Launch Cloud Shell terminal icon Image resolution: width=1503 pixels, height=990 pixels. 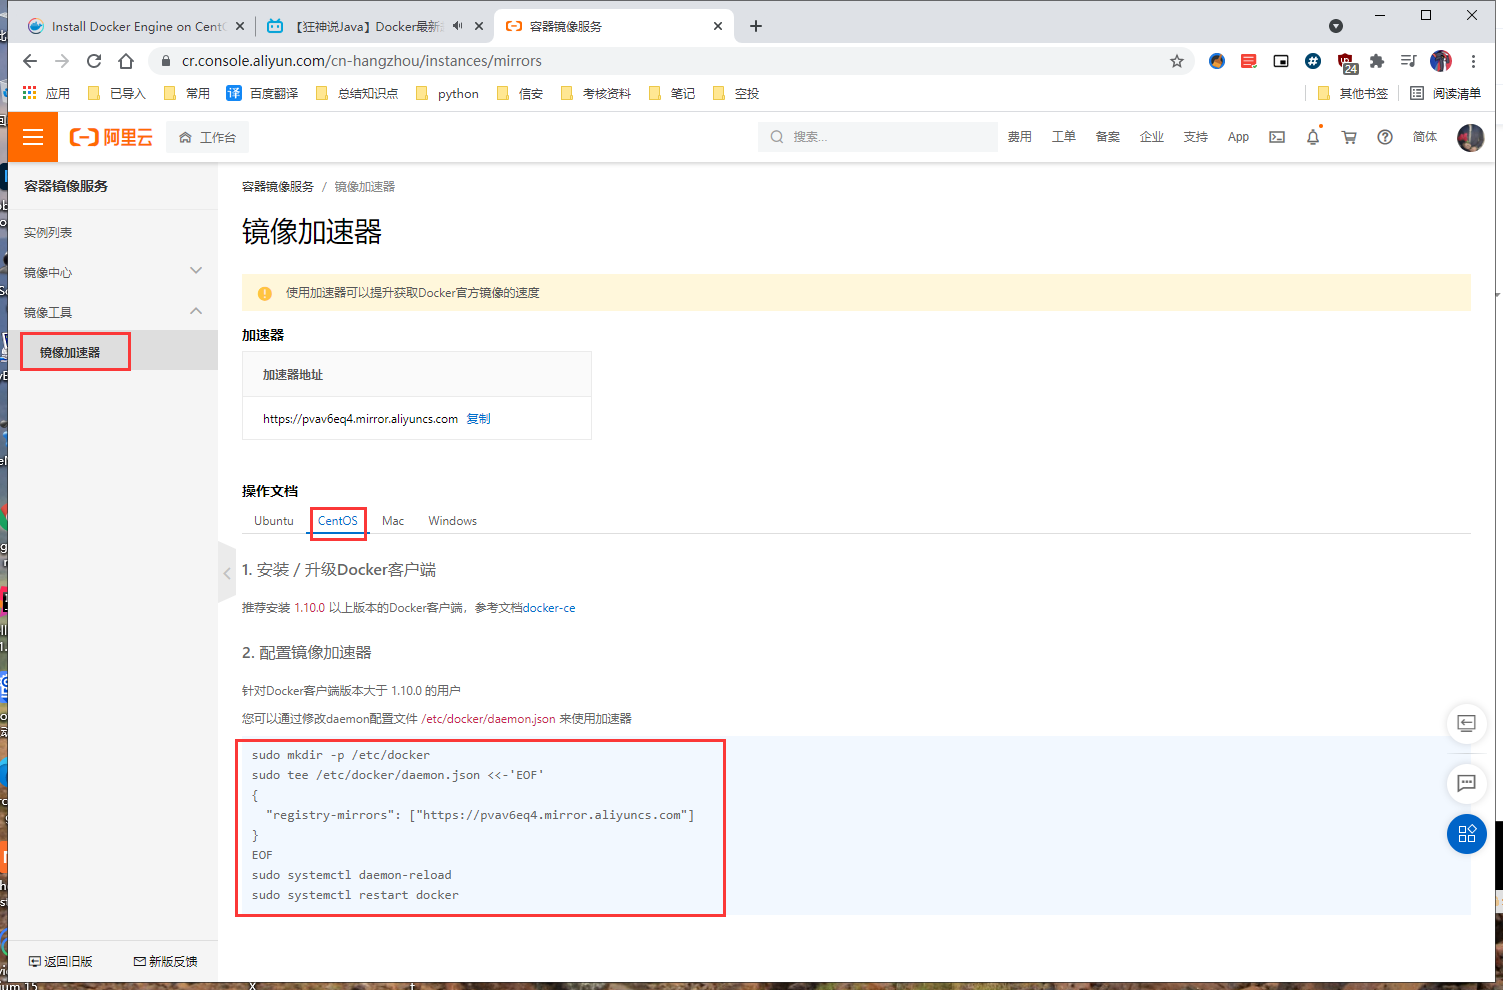[x=1277, y=137]
